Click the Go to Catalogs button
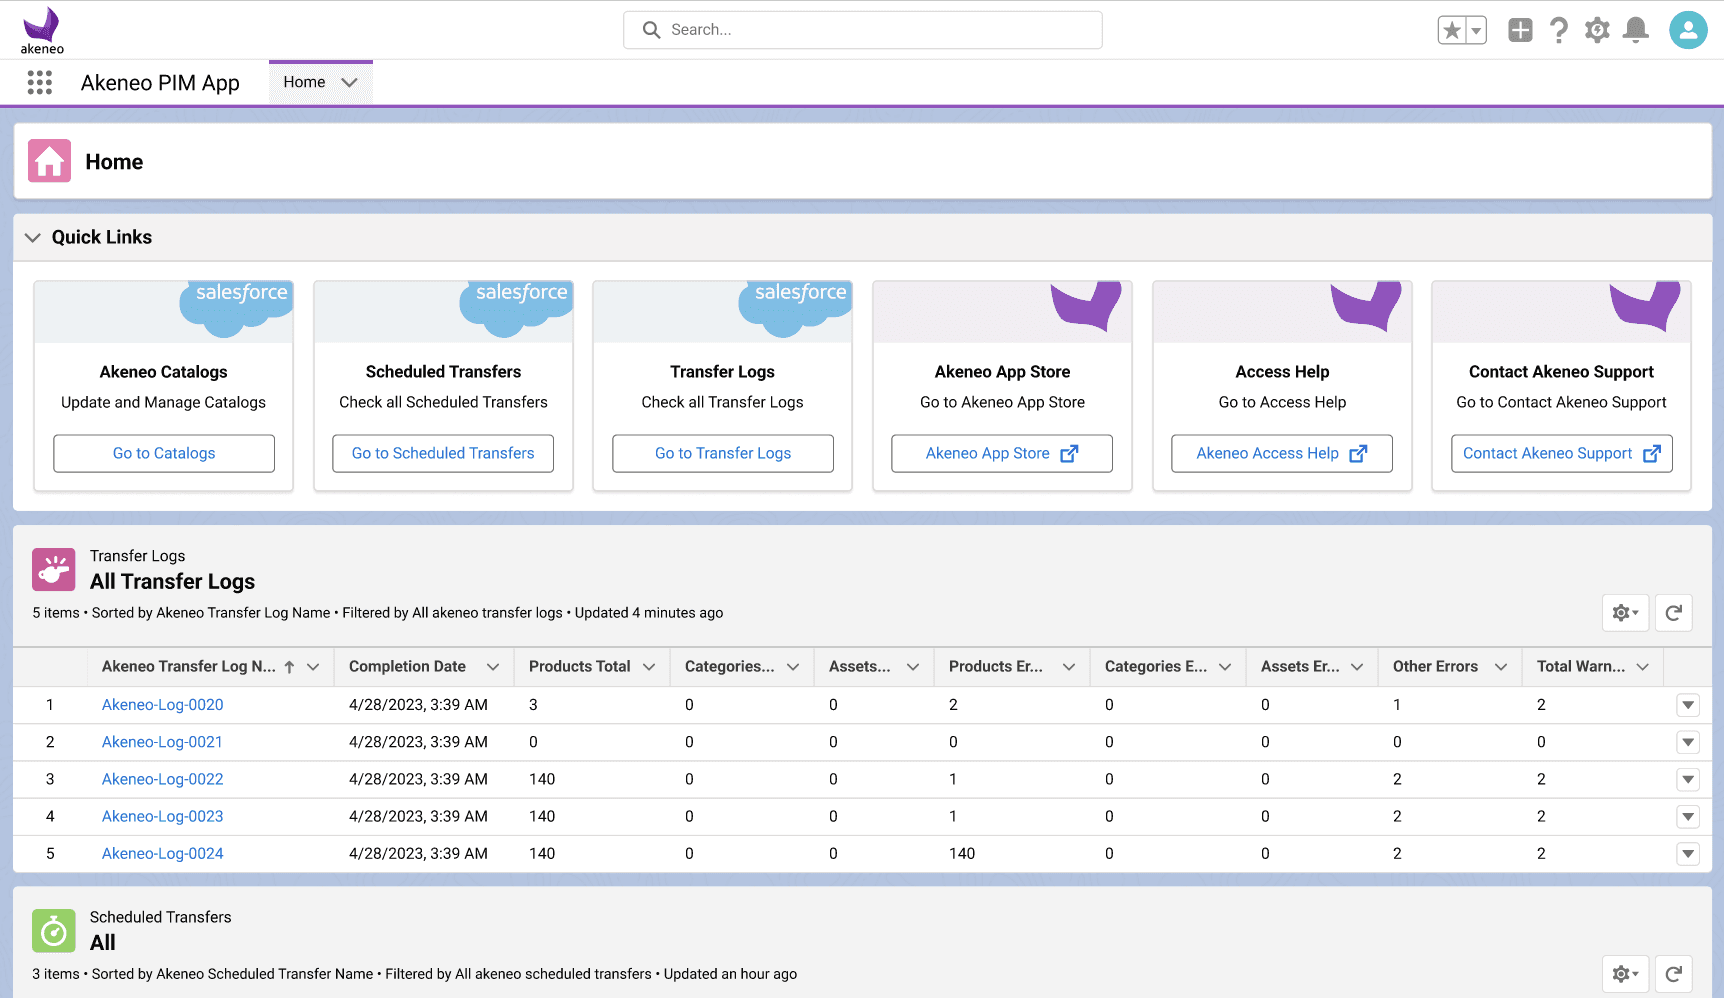 tap(164, 453)
